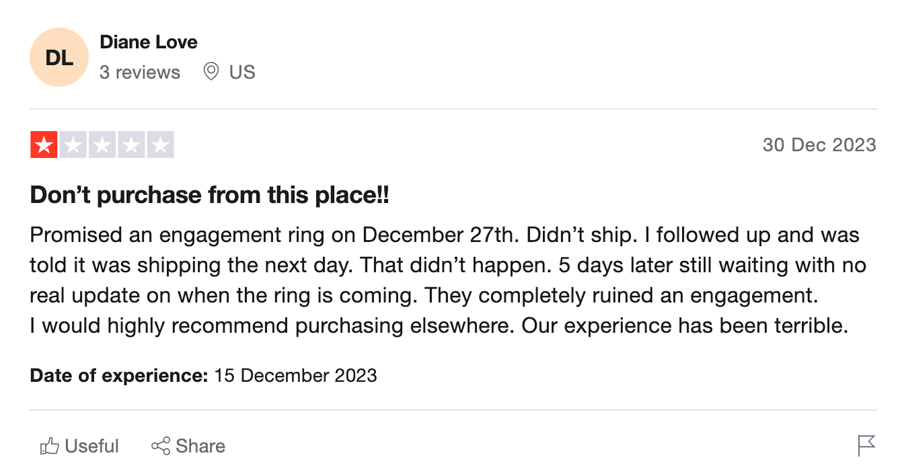The image size is (900, 476).
Task: Click the location pin icon
Action: click(x=211, y=72)
